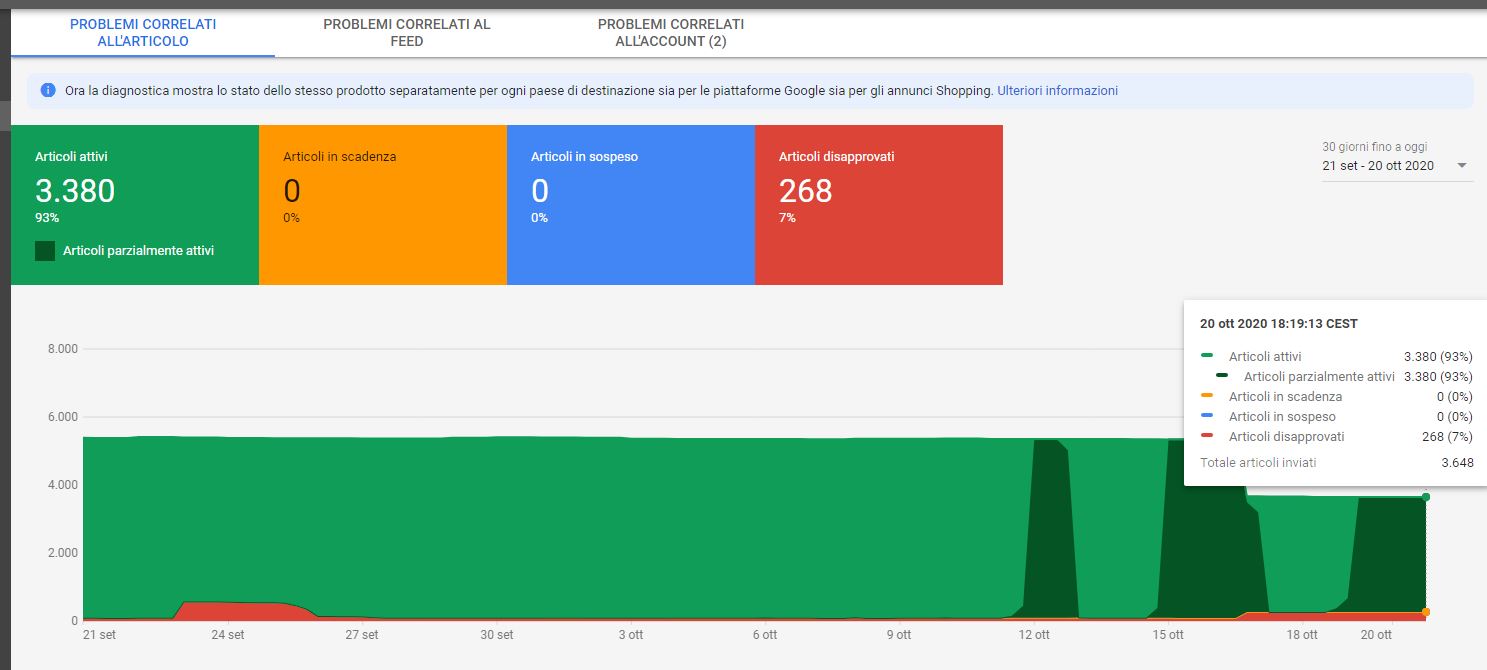The height and width of the screenshot is (670, 1487).
Task: Click the blue info icon in banner
Action: (x=48, y=90)
